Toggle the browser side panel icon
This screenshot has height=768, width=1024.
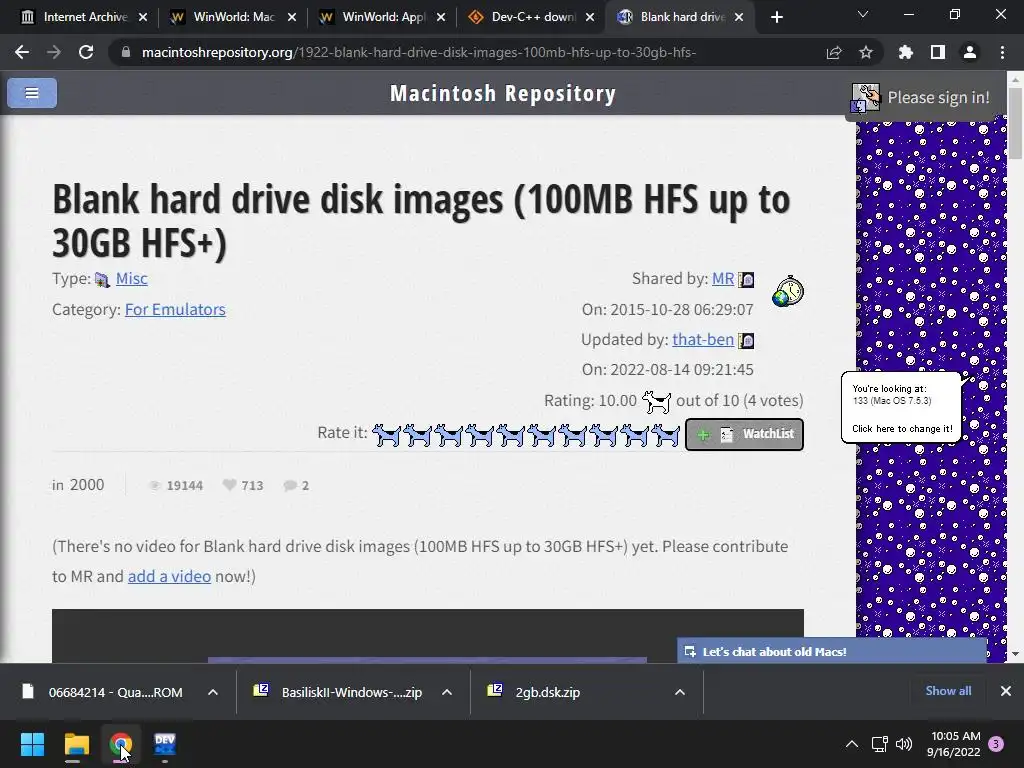pos(938,52)
